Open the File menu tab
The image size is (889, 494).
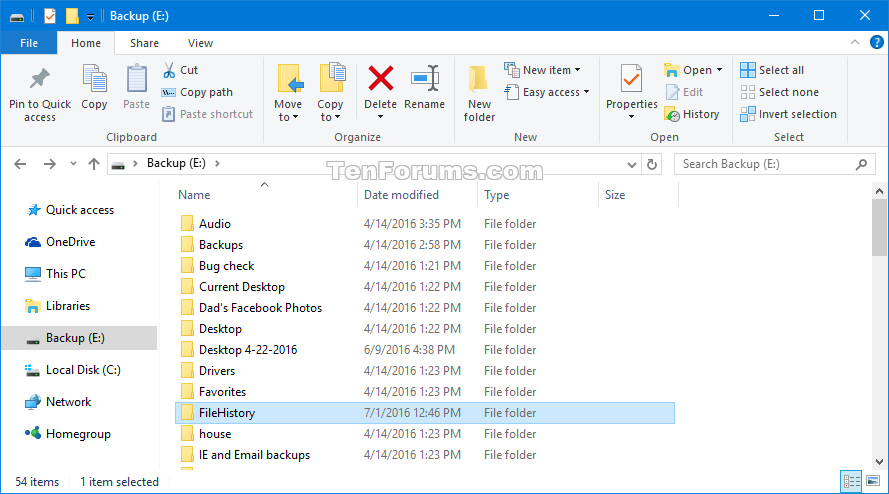[29, 43]
